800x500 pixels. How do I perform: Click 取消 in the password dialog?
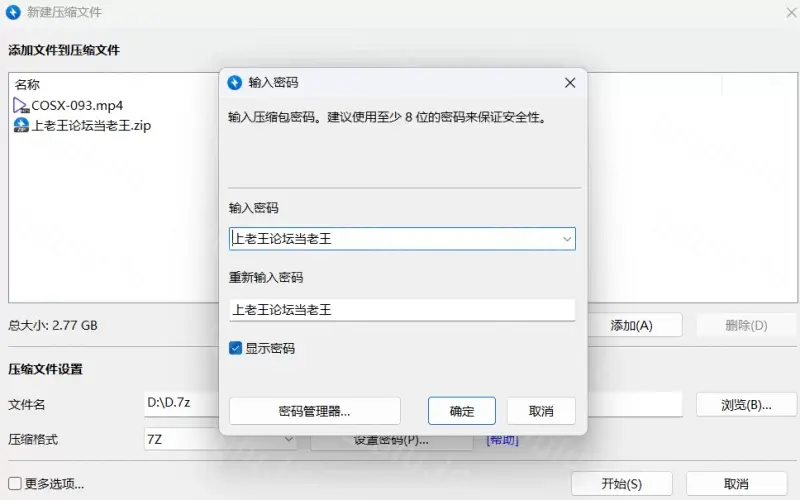[541, 411]
